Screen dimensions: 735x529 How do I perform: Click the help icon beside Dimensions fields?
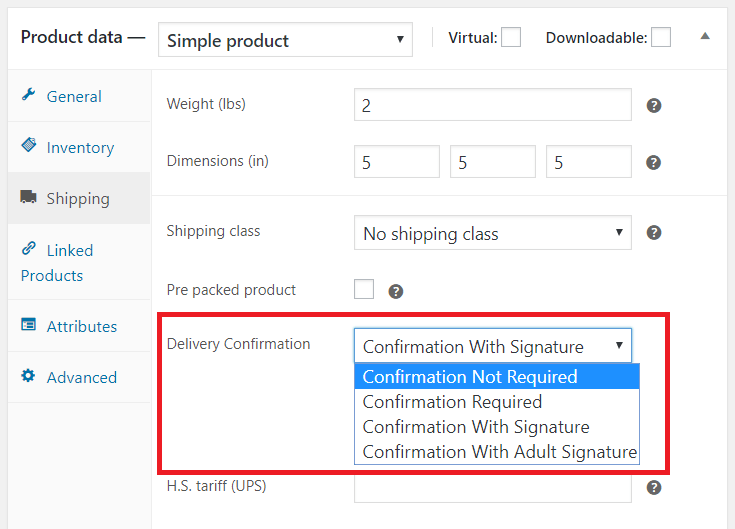click(654, 162)
